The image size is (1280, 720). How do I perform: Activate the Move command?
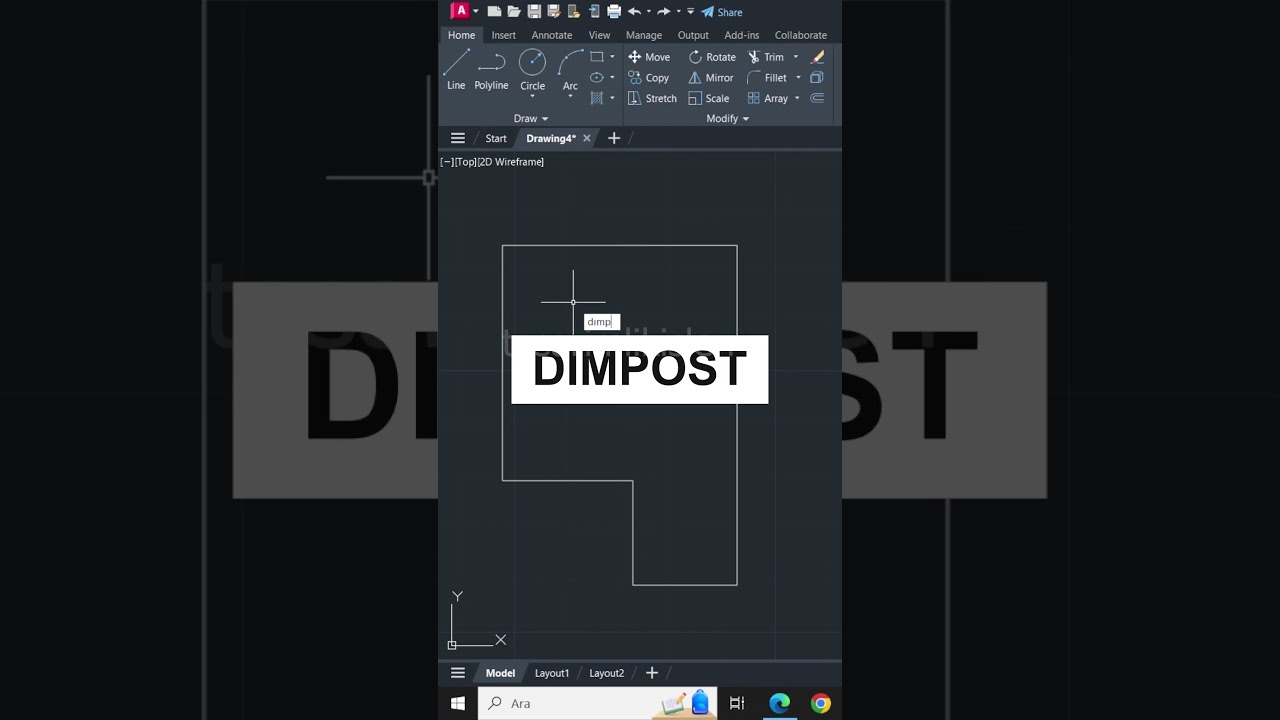(x=649, y=57)
